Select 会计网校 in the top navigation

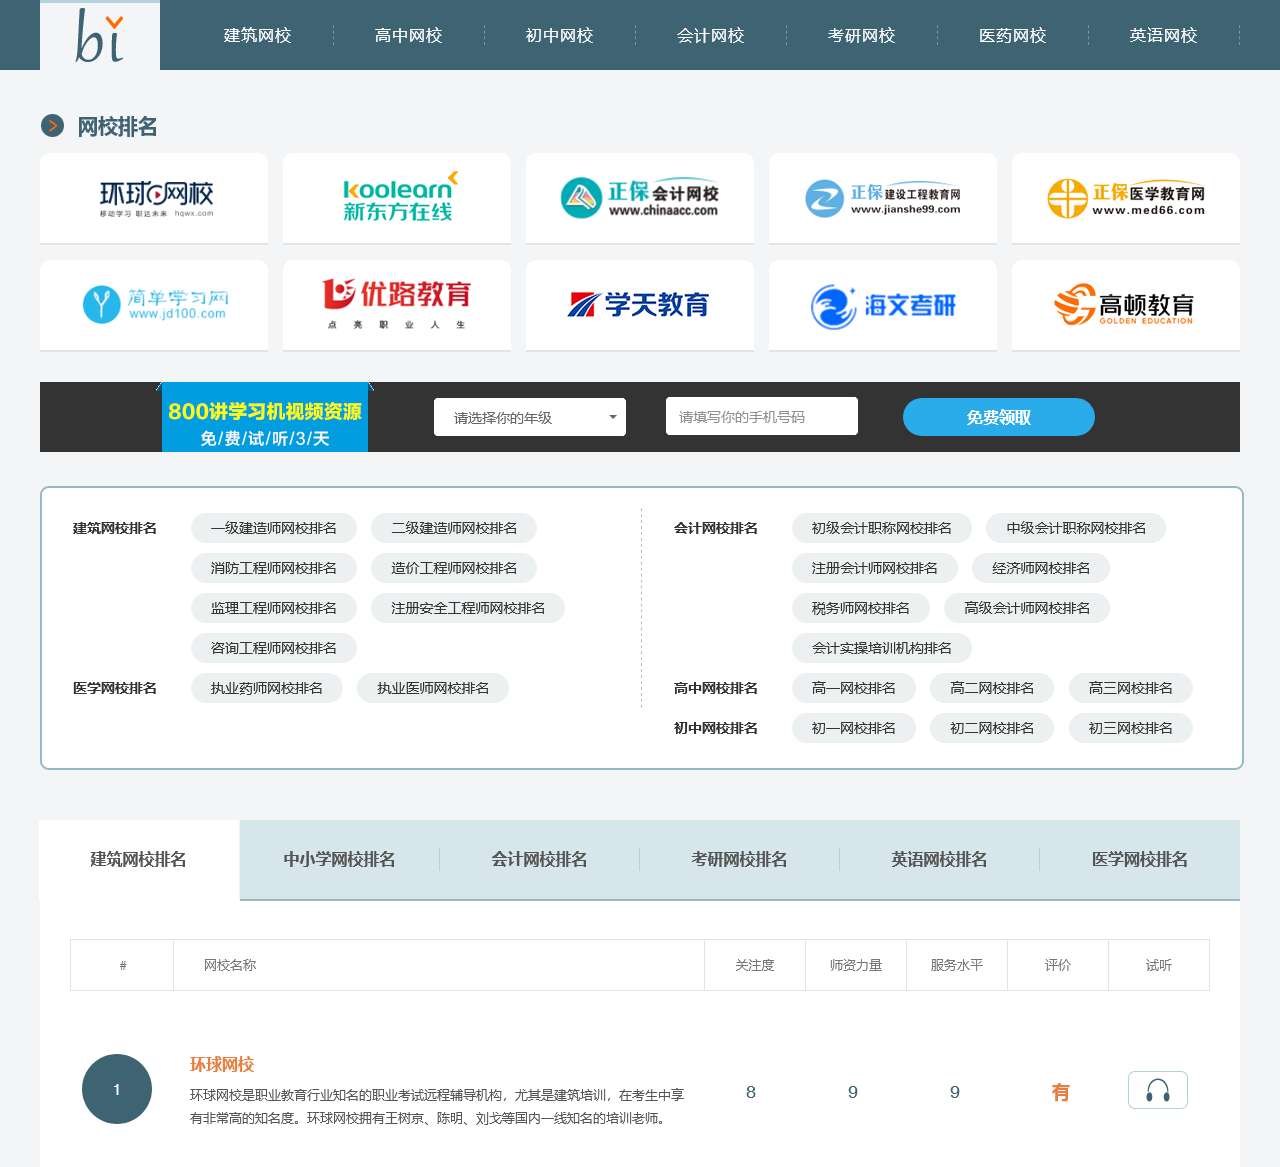(x=707, y=34)
